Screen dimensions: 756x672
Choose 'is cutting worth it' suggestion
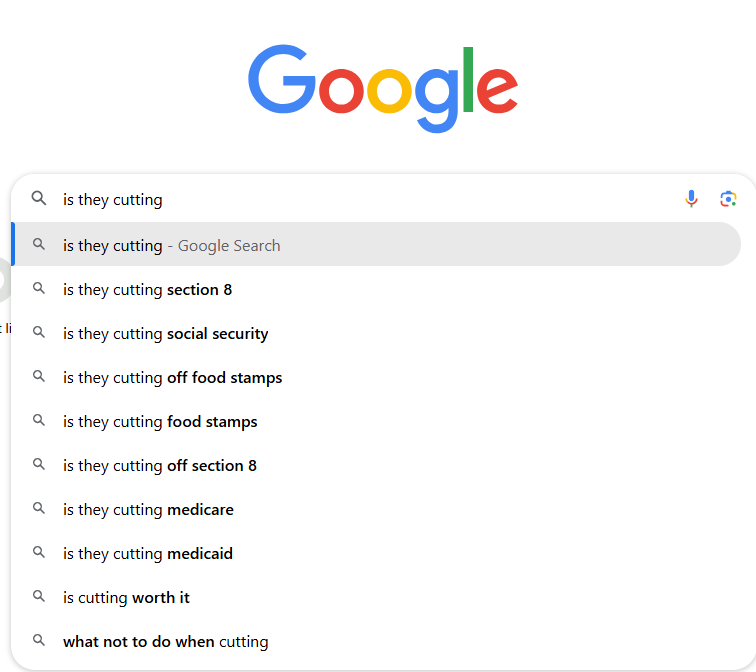pyautogui.click(x=126, y=598)
